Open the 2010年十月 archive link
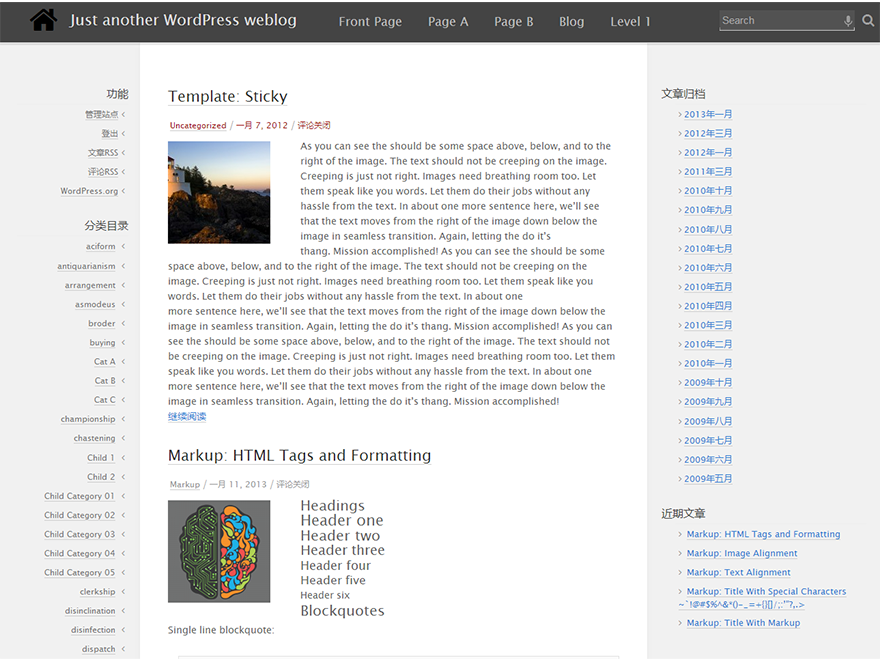The height and width of the screenshot is (660, 880). pyautogui.click(x=708, y=190)
